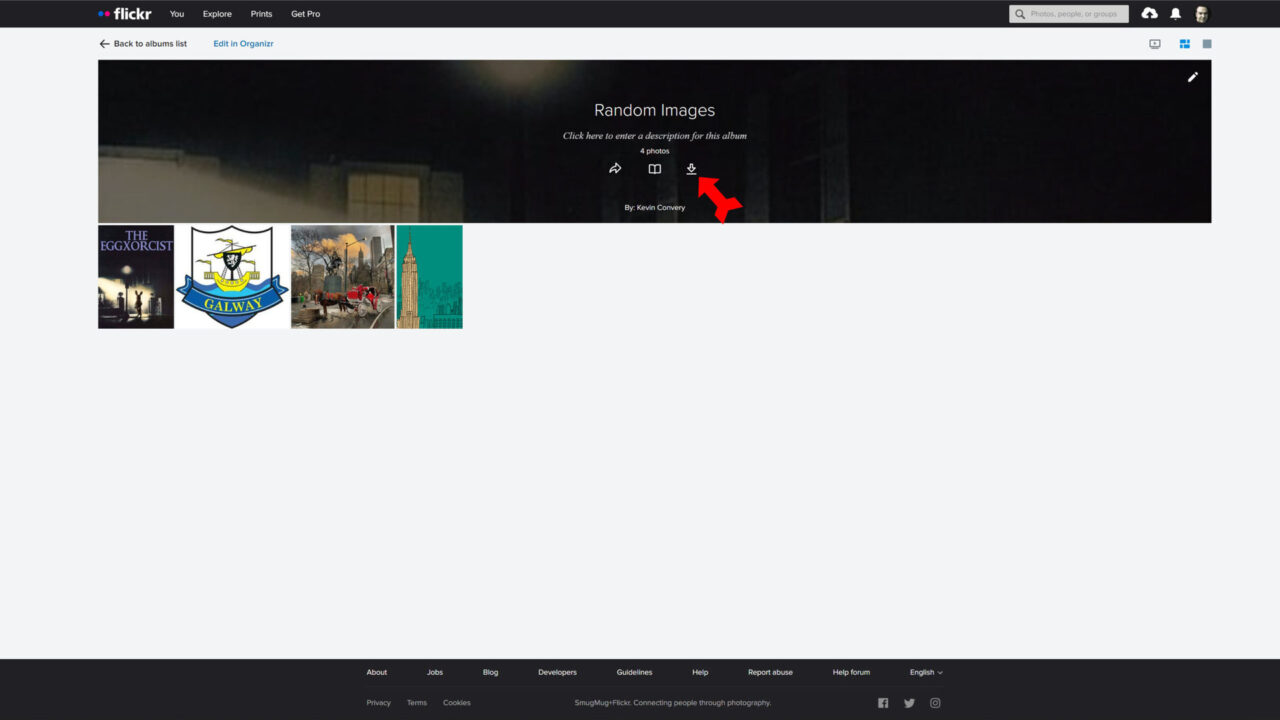Open Flickr's Twitter icon in footer
This screenshot has width=1280, height=720.
pos(909,703)
